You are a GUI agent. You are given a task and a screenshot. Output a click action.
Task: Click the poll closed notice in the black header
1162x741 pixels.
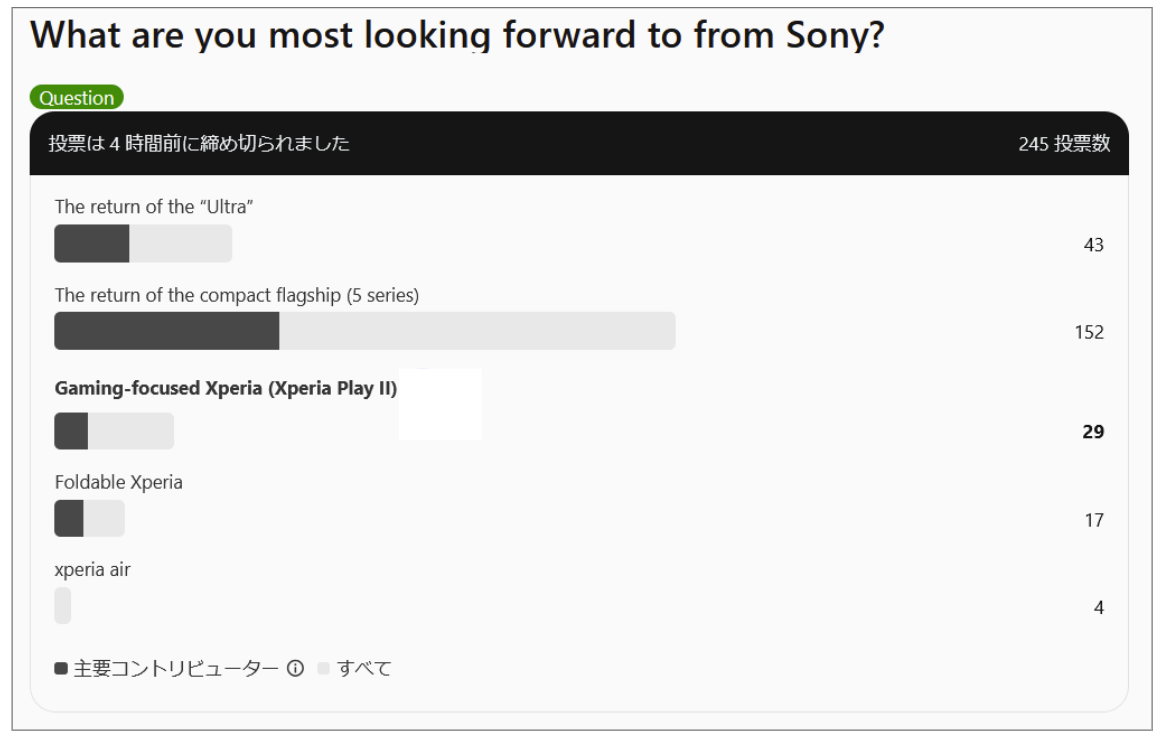coord(199,143)
